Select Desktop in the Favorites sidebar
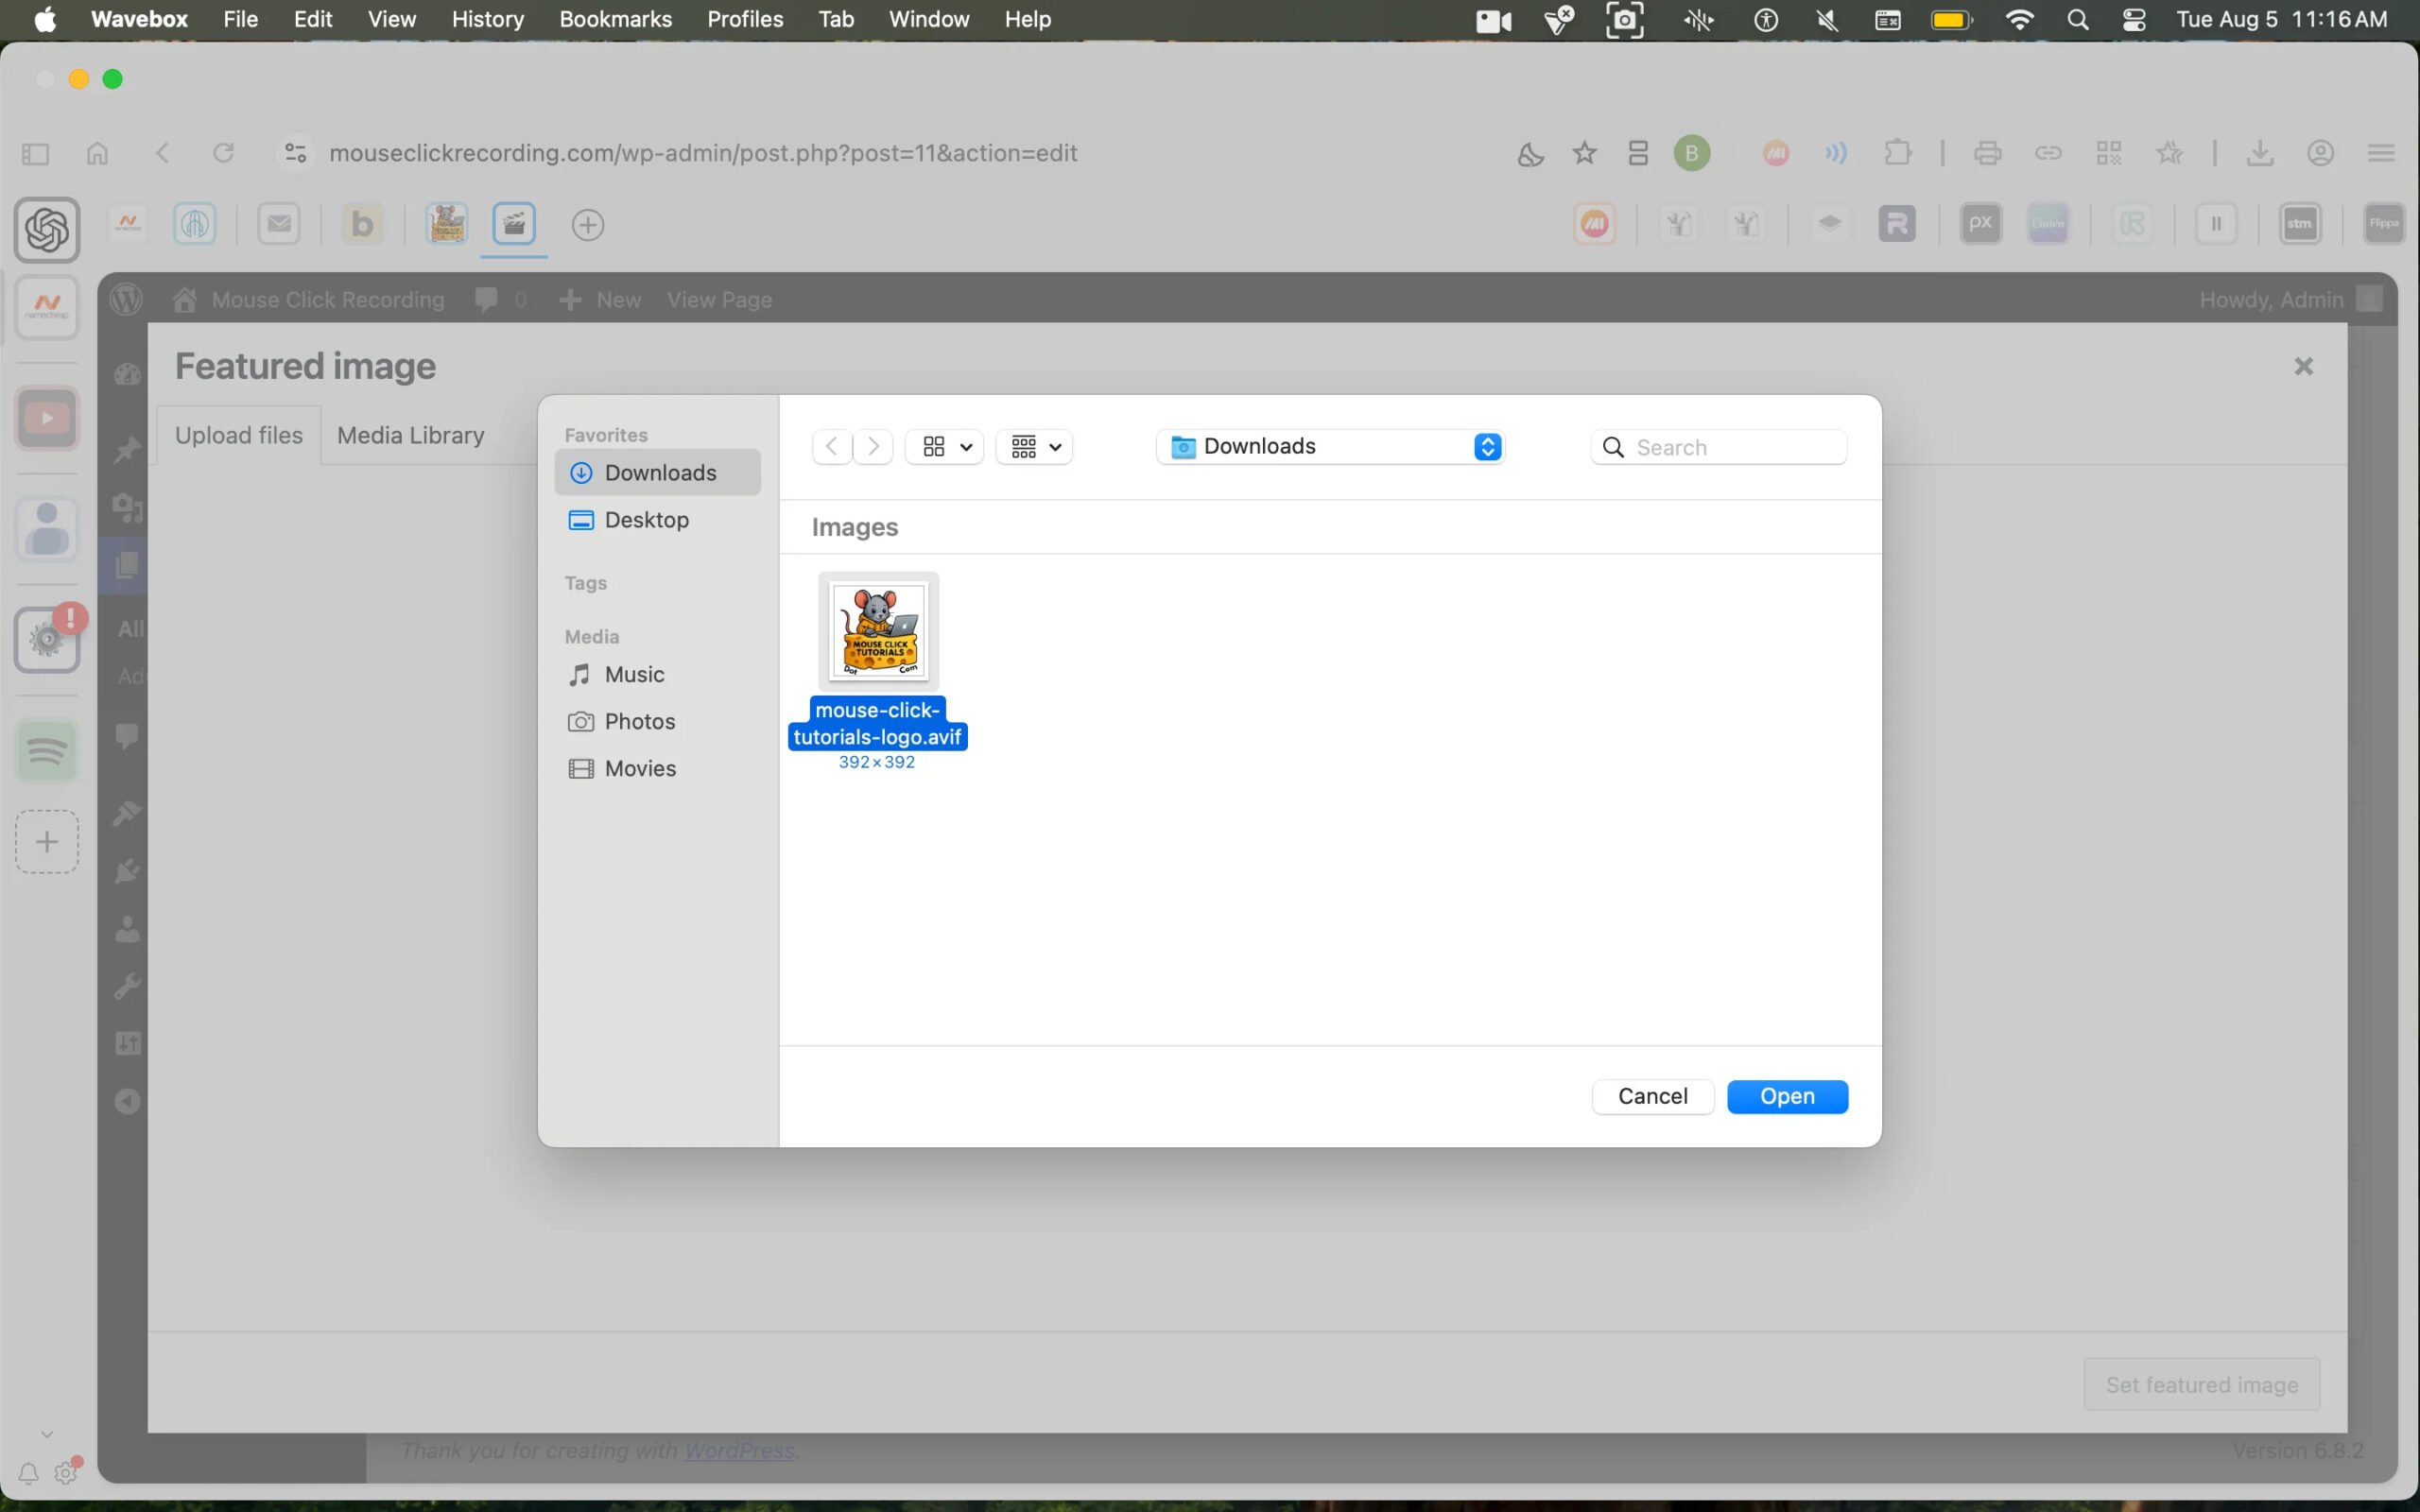Viewport: 2420px width, 1512px height. coord(646,520)
